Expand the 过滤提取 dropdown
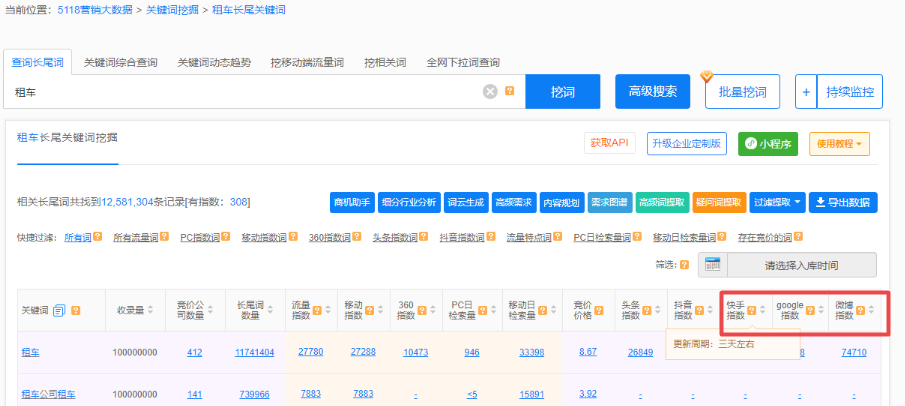The height and width of the screenshot is (406, 905). point(777,202)
